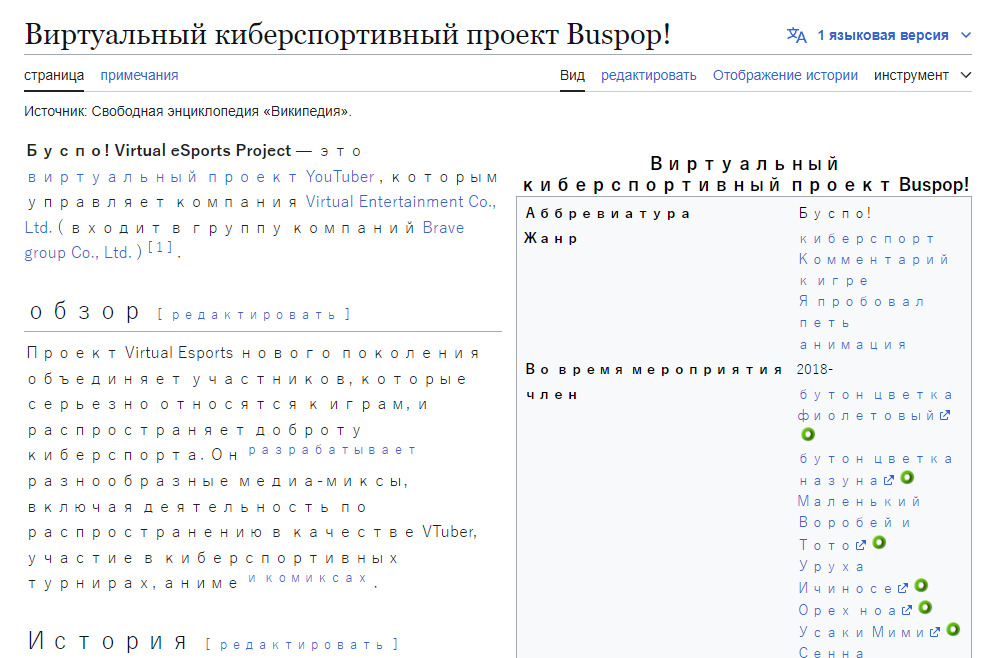
Task: Edit the обзор section via редактировать
Action: [x=254, y=315]
